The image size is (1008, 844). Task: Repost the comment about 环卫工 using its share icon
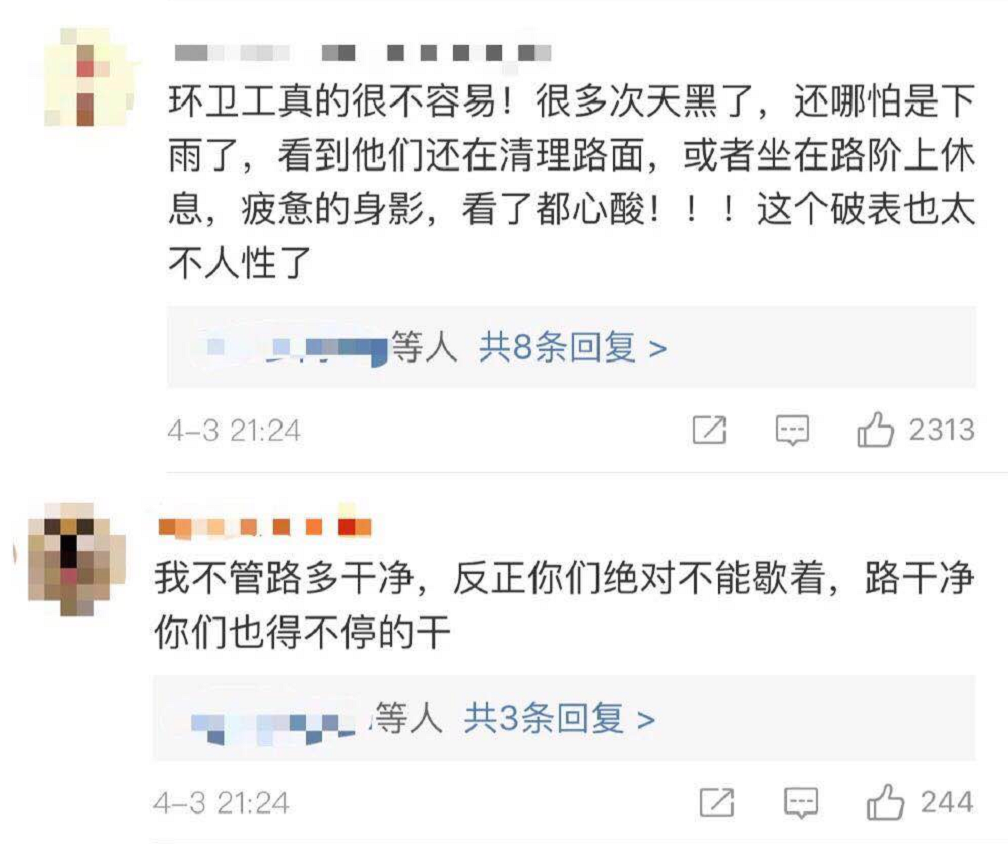coord(709,430)
